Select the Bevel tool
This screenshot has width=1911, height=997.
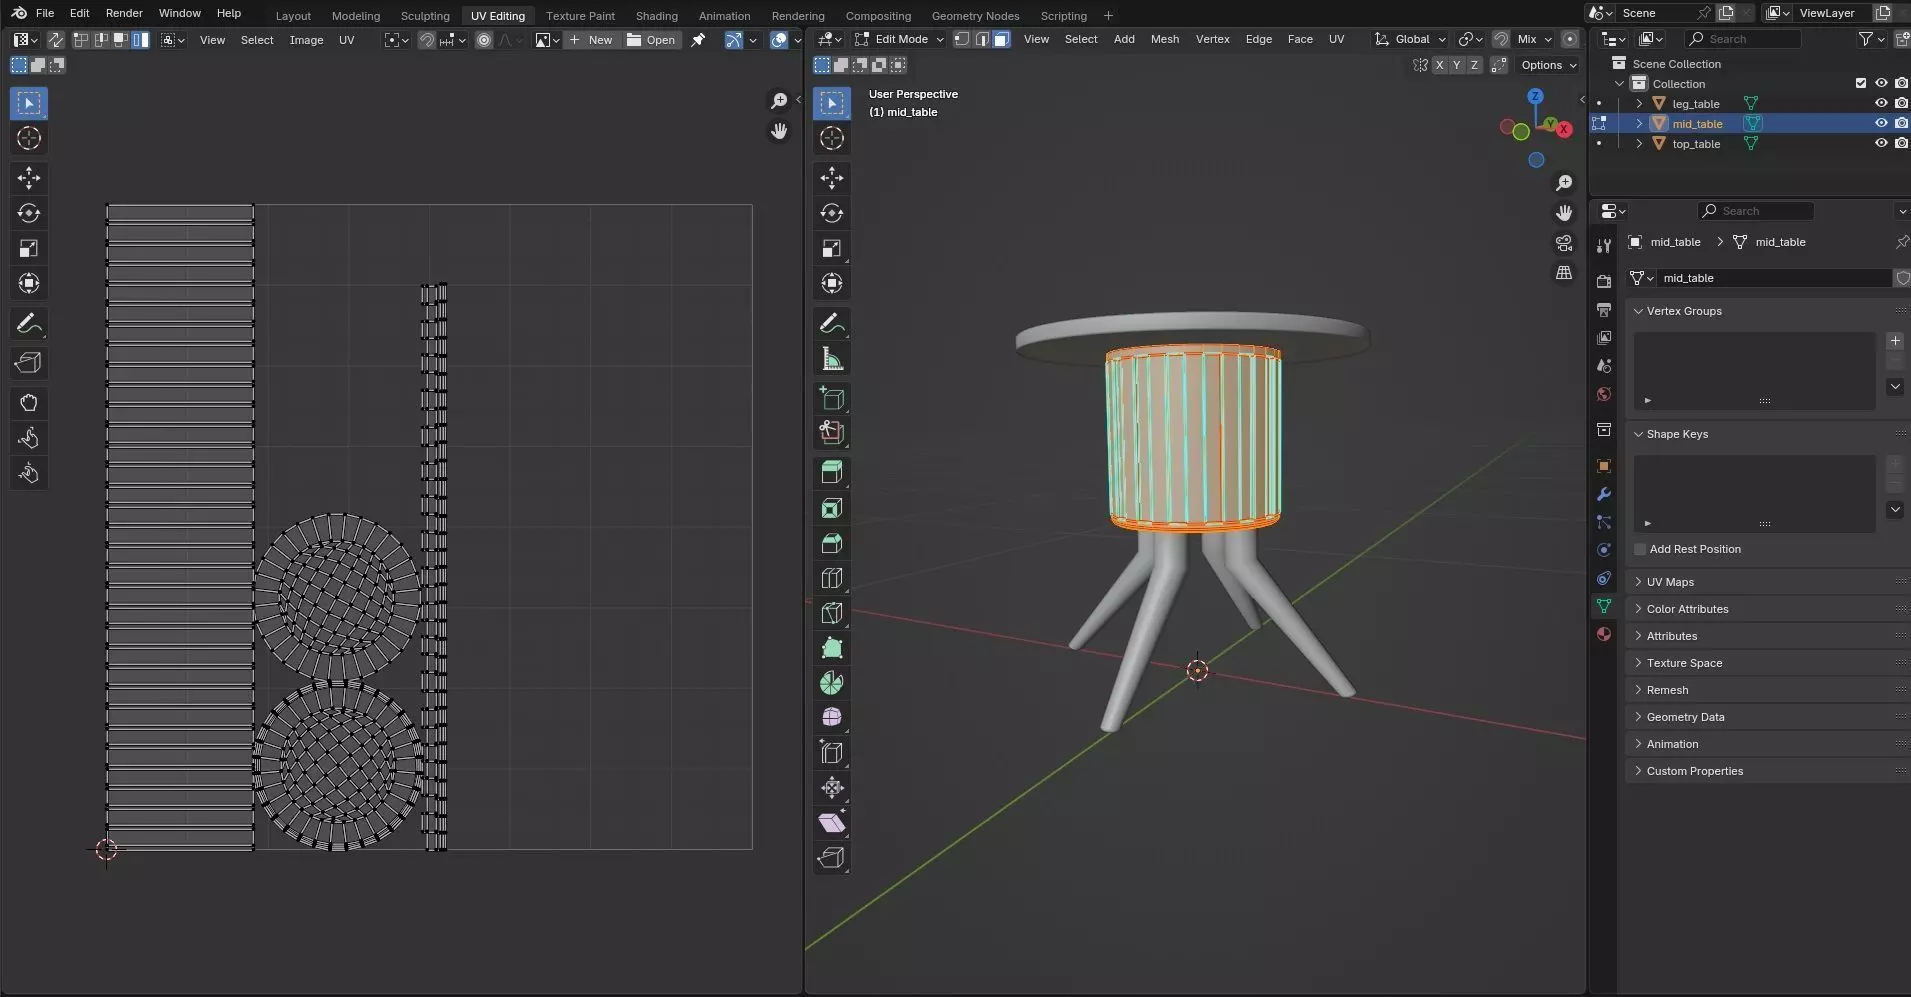pyautogui.click(x=832, y=543)
